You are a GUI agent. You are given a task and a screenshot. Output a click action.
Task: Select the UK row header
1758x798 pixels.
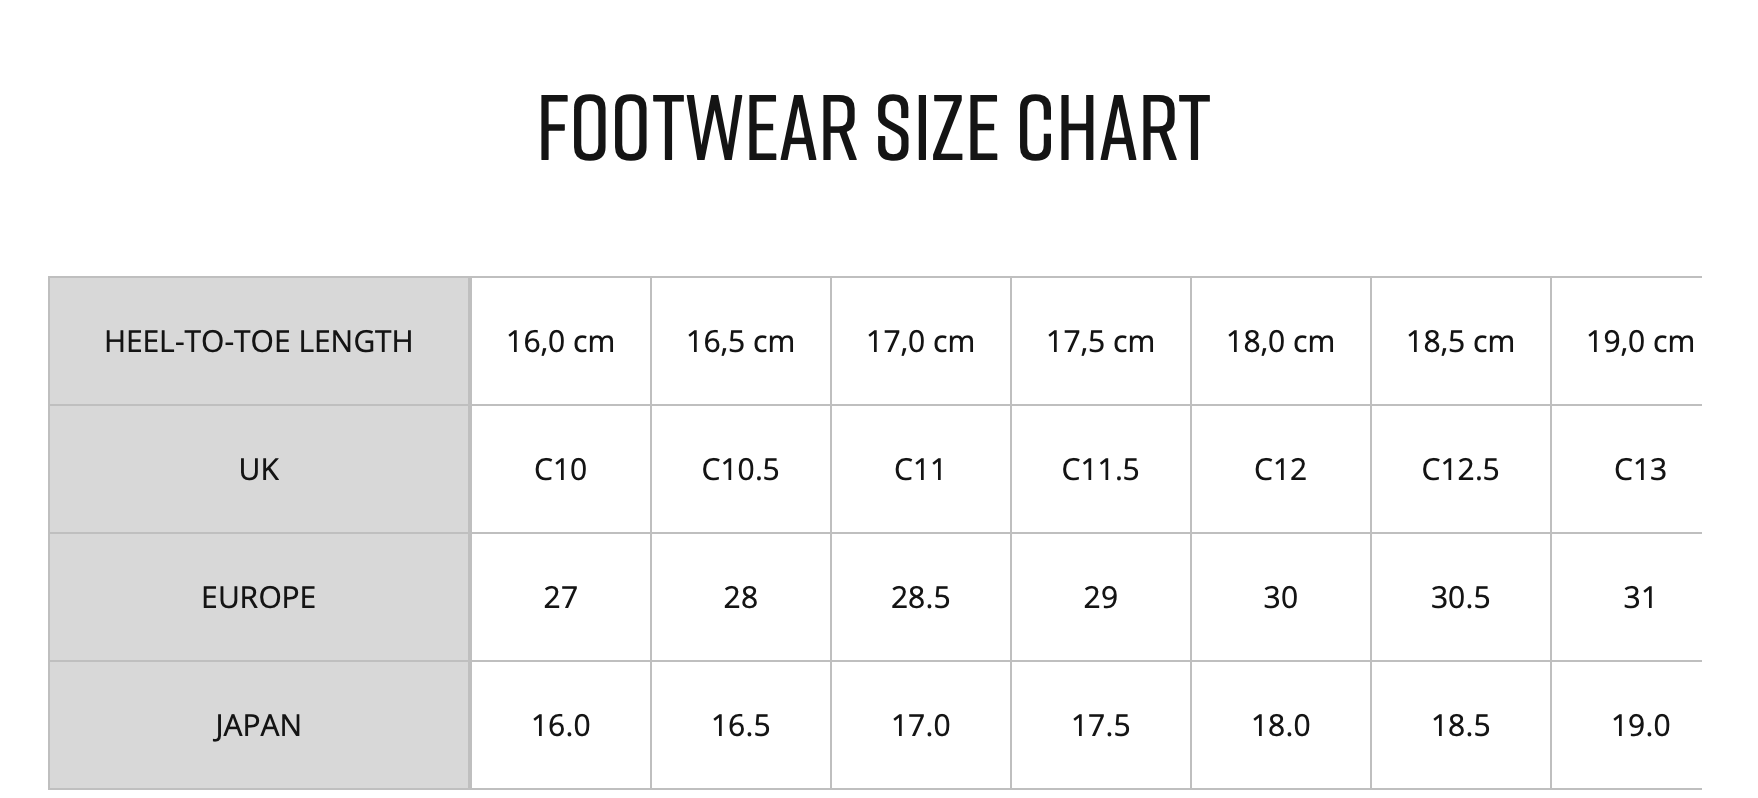(259, 469)
